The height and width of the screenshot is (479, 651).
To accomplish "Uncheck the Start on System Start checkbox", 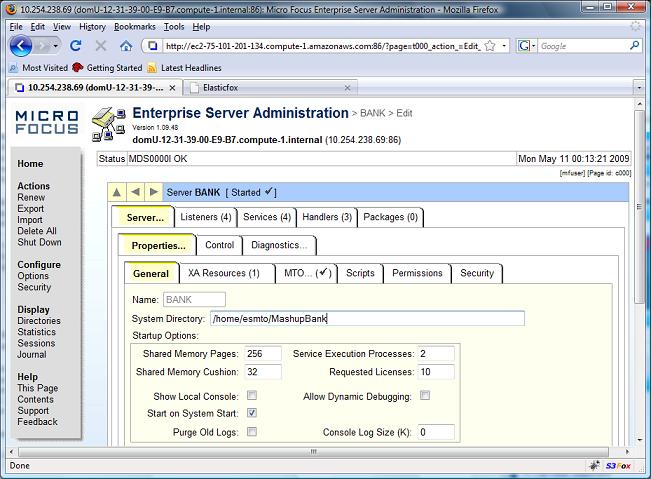I will (x=252, y=413).
